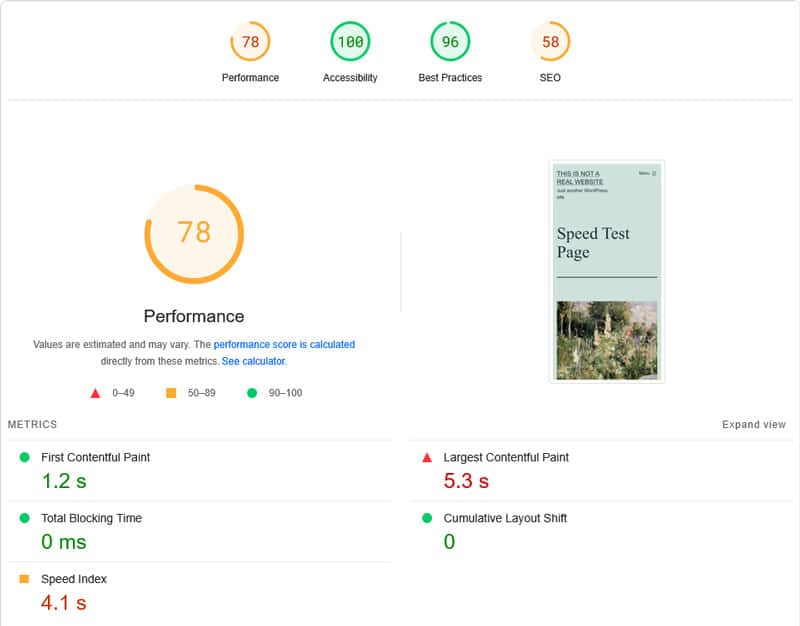Click the large 78 performance circle
The height and width of the screenshot is (626, 800).
coord(194,234)
